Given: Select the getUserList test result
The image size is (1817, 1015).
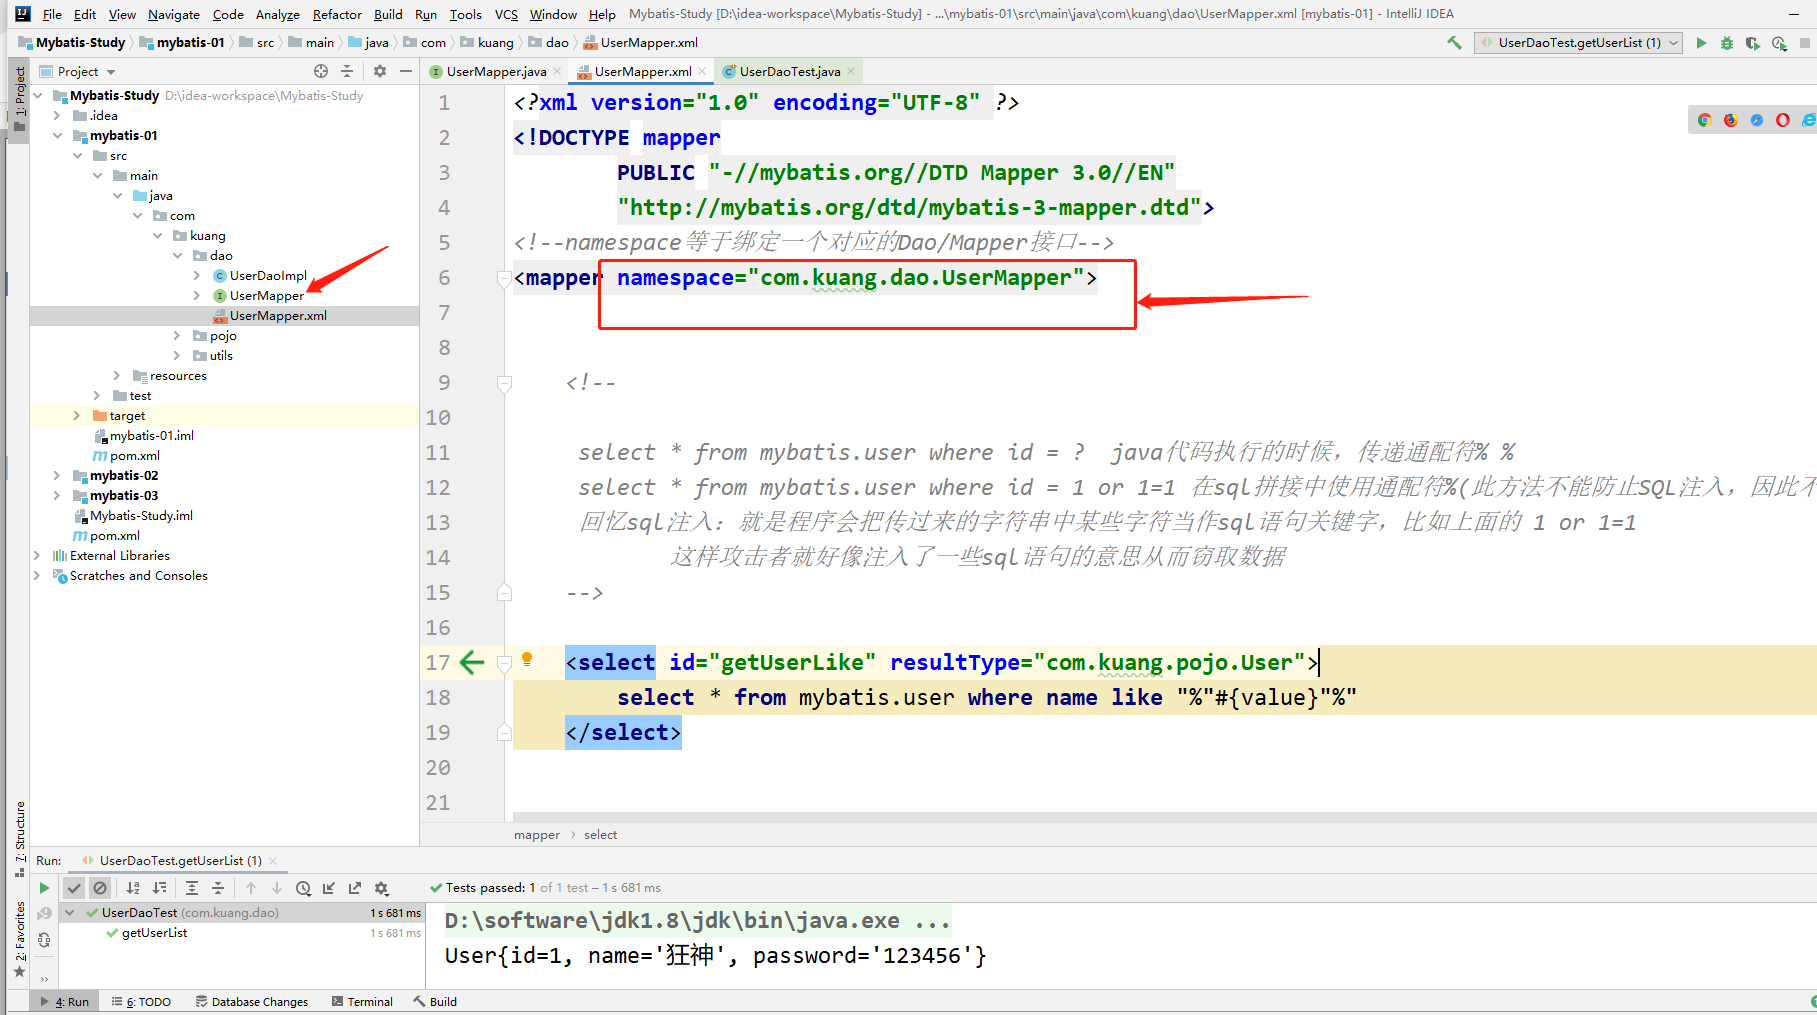Looking at the screenshot, I should (x=154, y=933).
